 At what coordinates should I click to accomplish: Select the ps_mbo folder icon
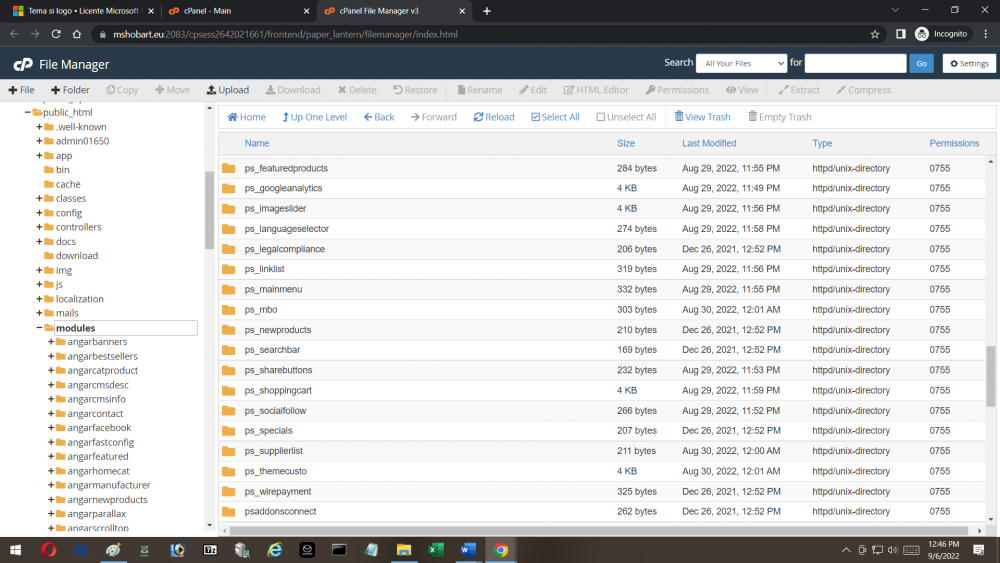pos(228,310)
